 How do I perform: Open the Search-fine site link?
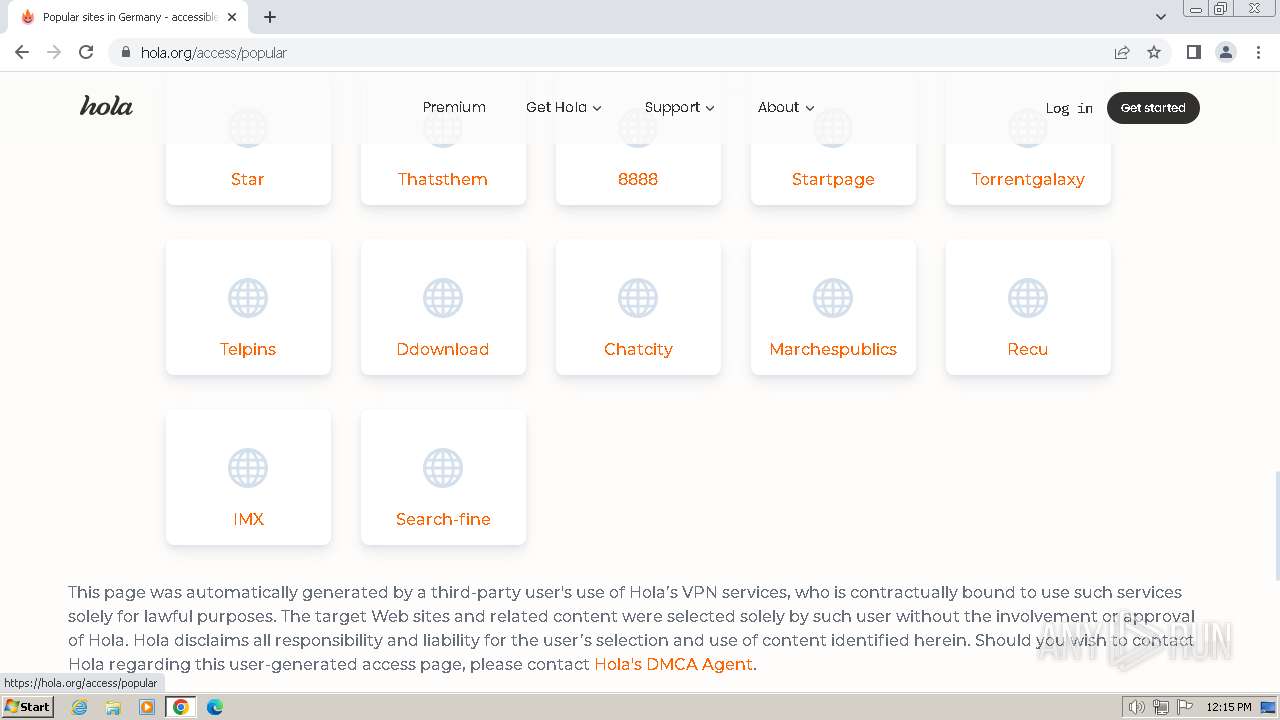coord(443,519)
